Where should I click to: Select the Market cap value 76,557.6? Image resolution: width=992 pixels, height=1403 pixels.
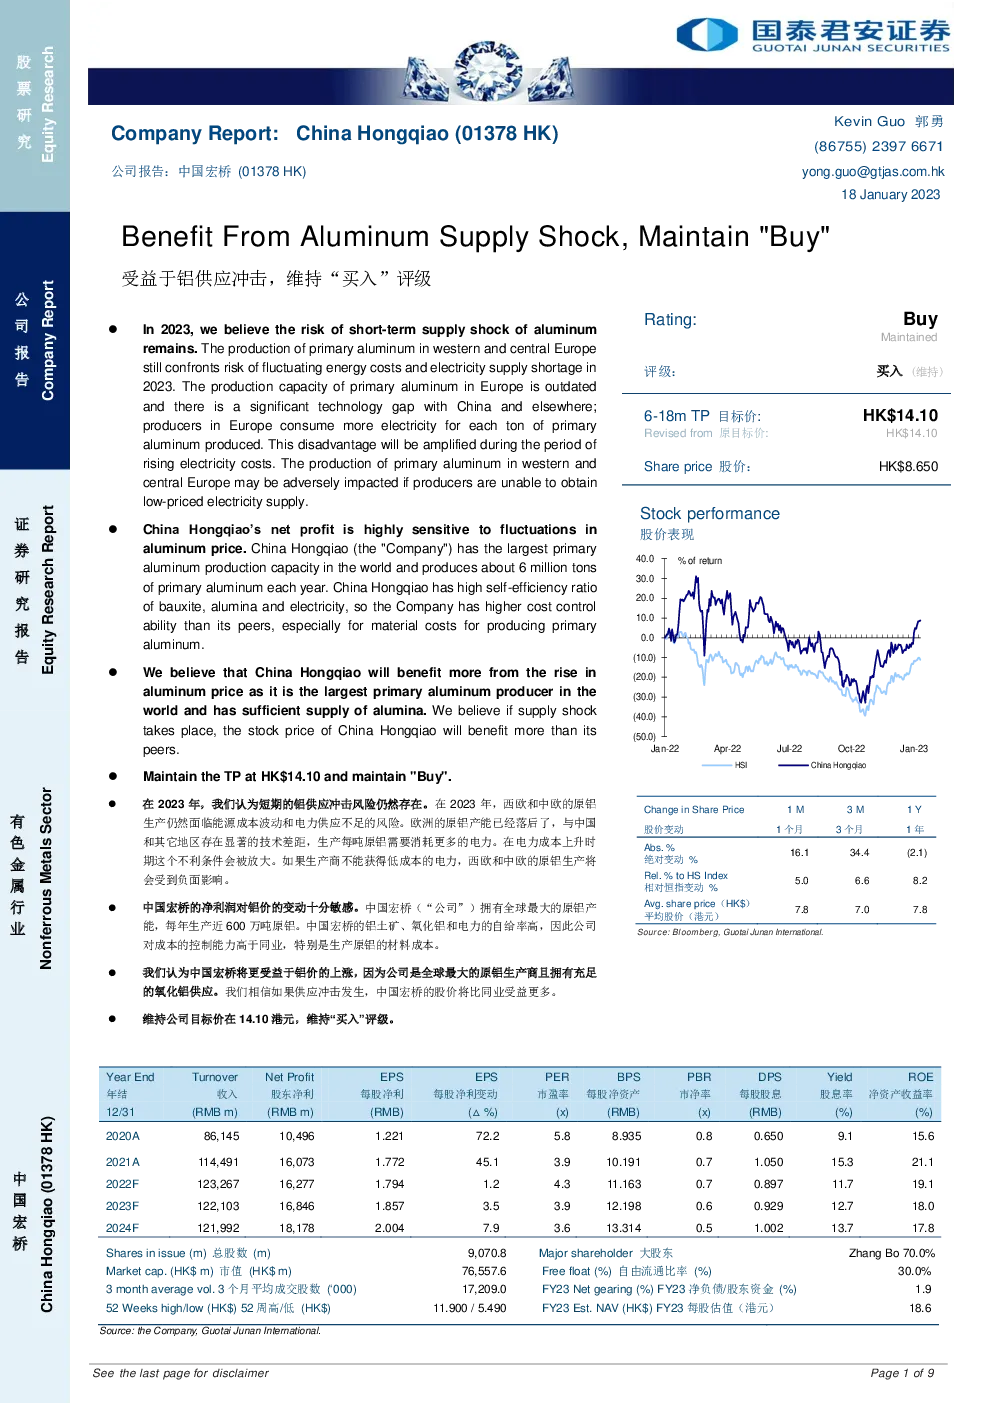(x=484, y=1271)
